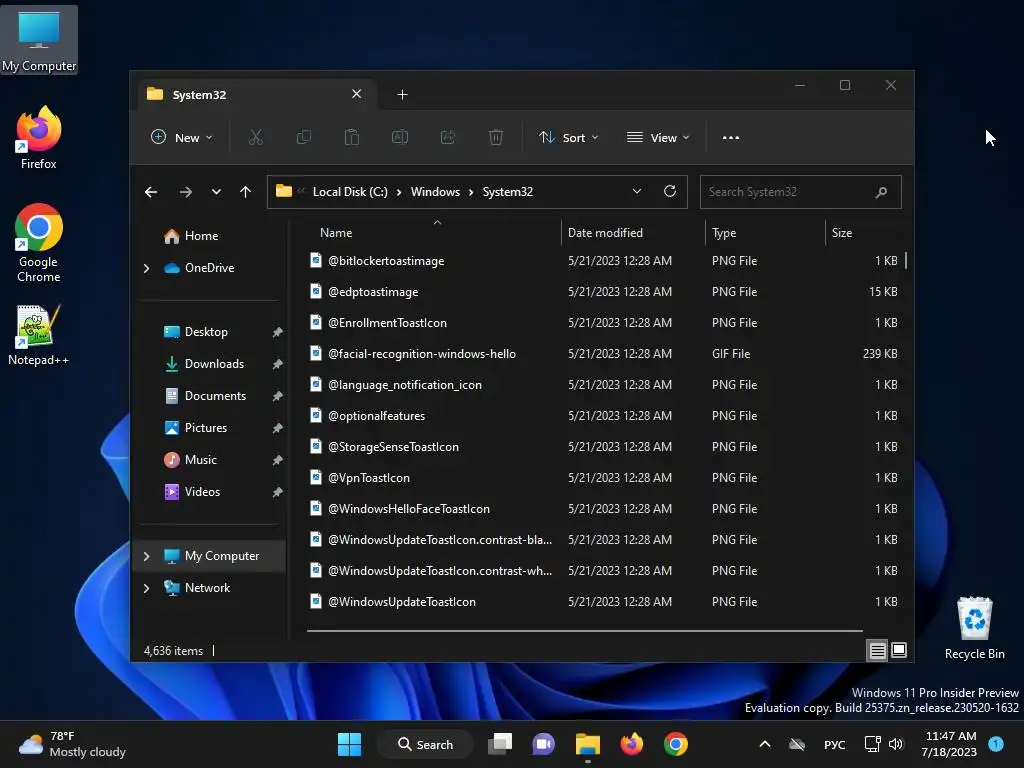Launch Chrome from the taskbar
Viewport: 1024px width, 768px height.
(x=675, y=744)
